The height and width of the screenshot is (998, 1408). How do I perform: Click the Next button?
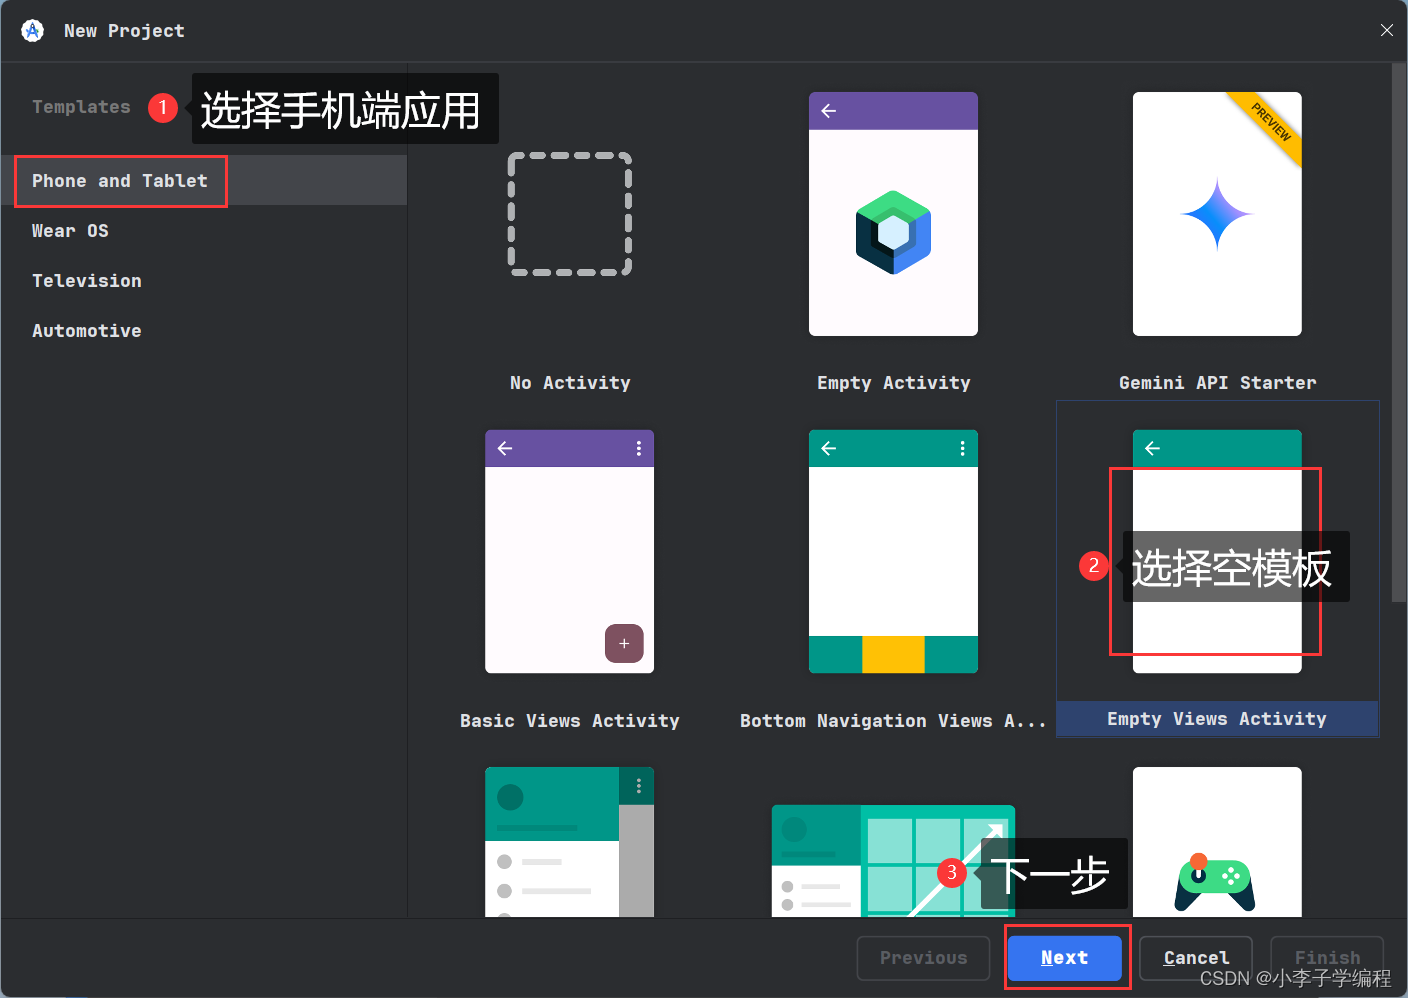tap(1064, 957)
